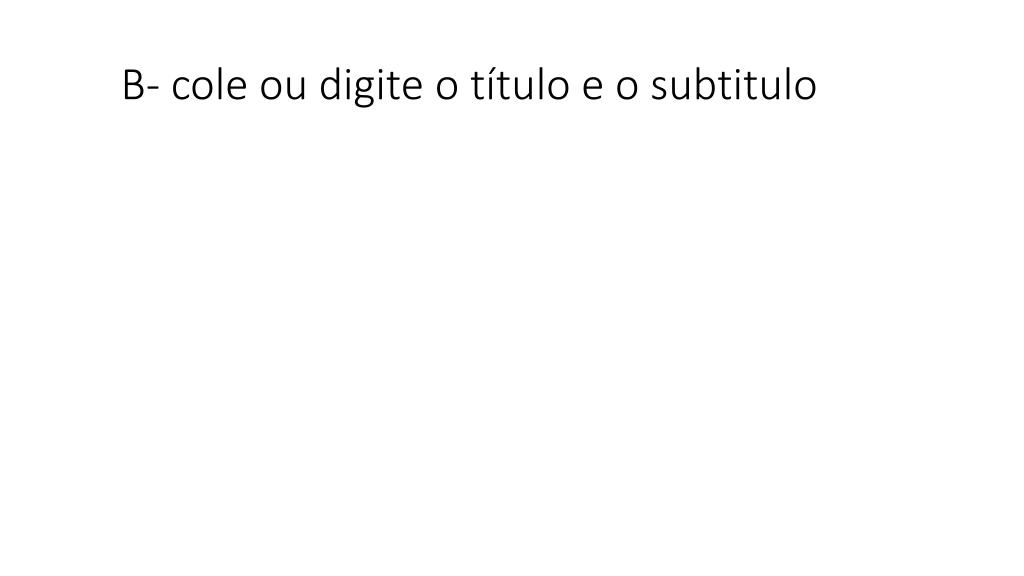Image resolution: width=1024 pixels, height=576 pixels.
Task: Click the word "título" in the heading
Action: [x=520, y=86]
